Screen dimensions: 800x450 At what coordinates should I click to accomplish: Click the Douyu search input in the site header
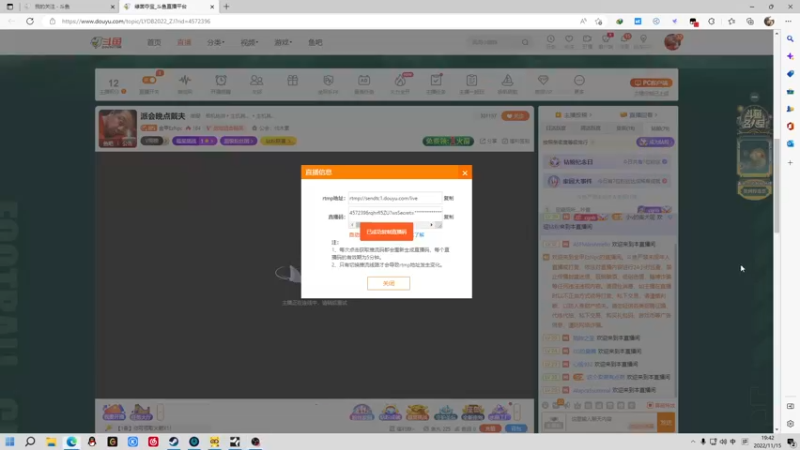(x=493, y=42)
